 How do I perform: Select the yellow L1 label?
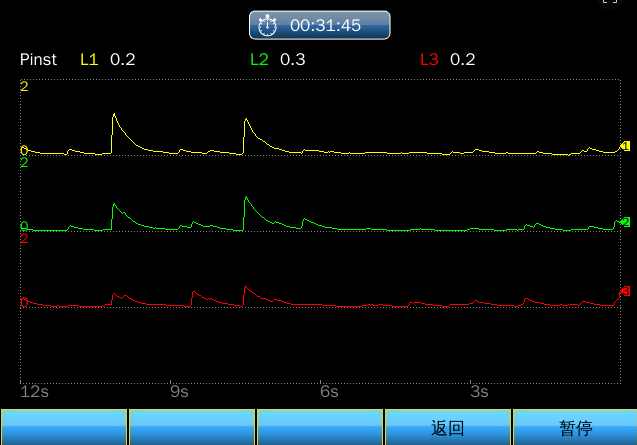coord(89,60)
